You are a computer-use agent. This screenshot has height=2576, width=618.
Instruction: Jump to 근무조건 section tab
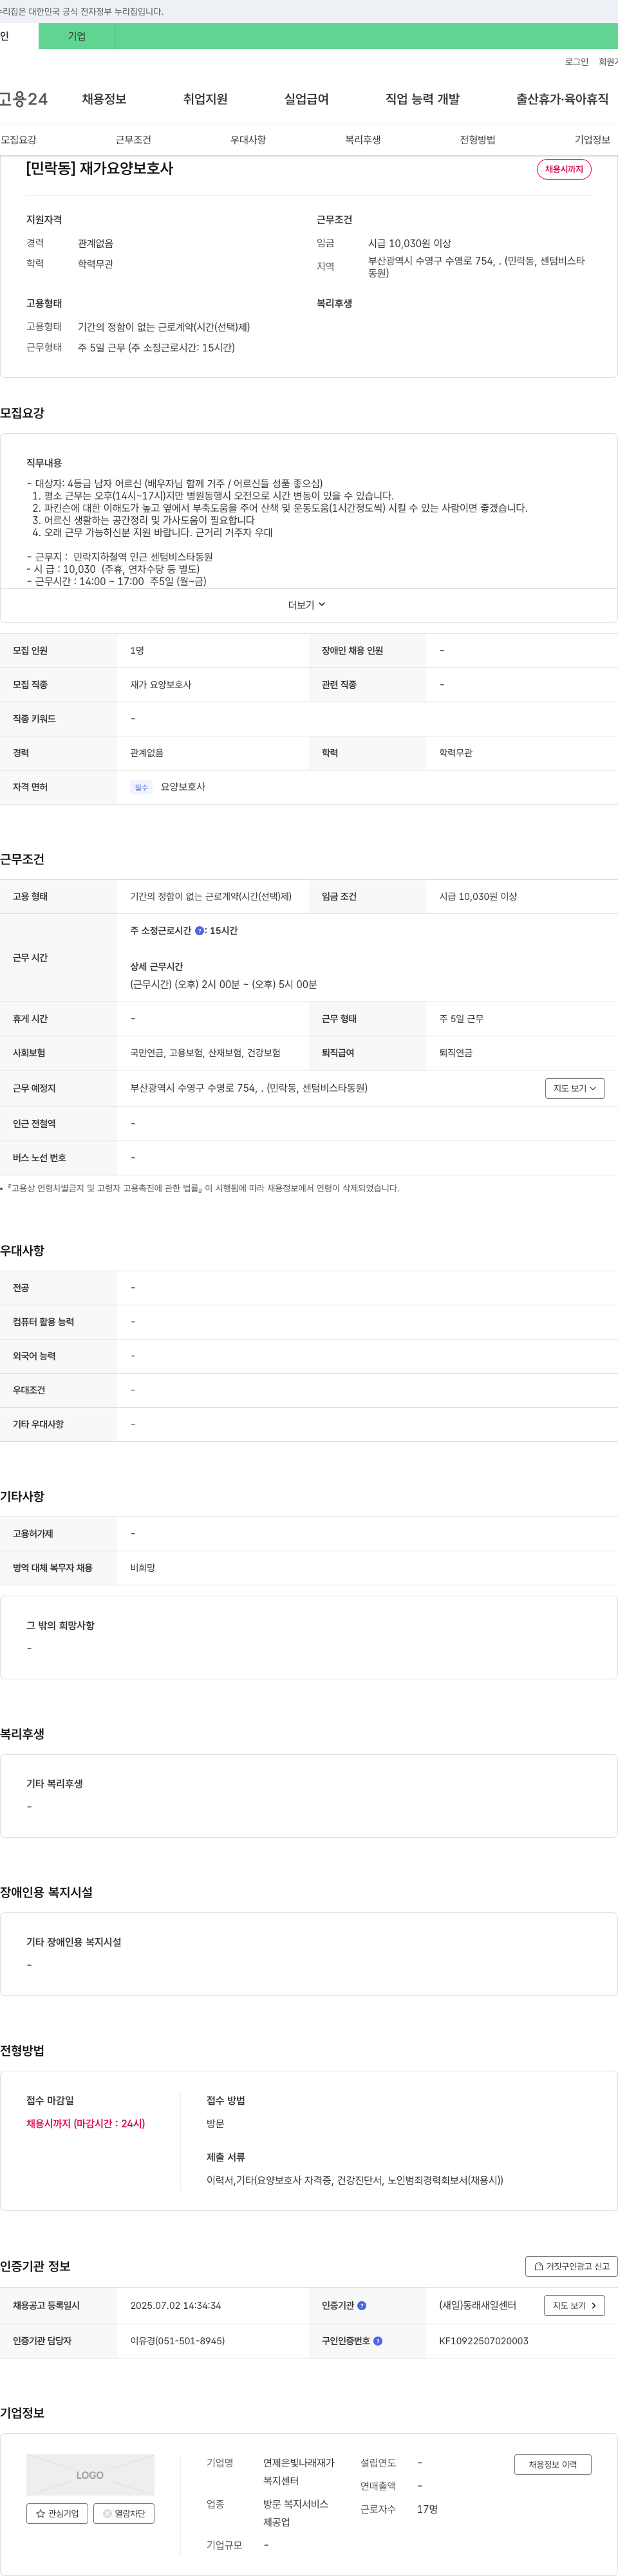pos(133,140)
